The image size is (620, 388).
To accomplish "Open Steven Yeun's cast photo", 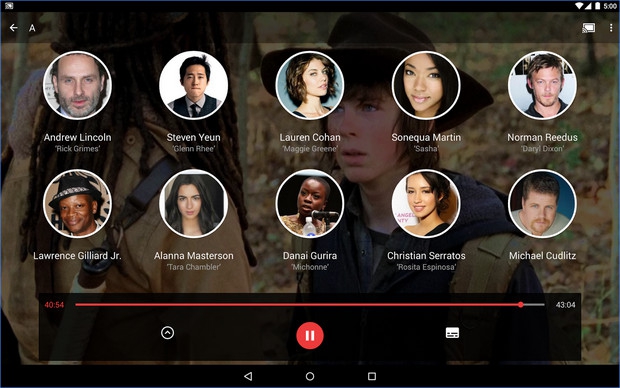I will tap(193, 85).
